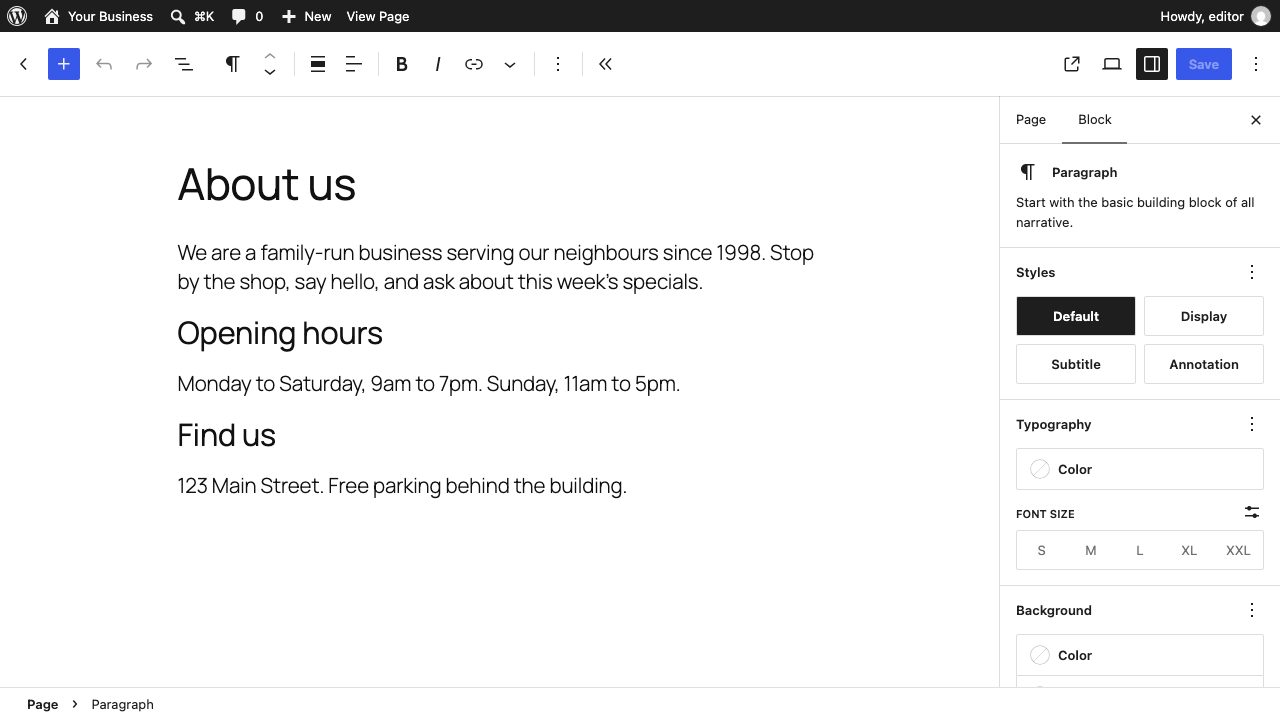
Task: Open the Howdy, editor account menu
Action: [x=1215, y=16]
